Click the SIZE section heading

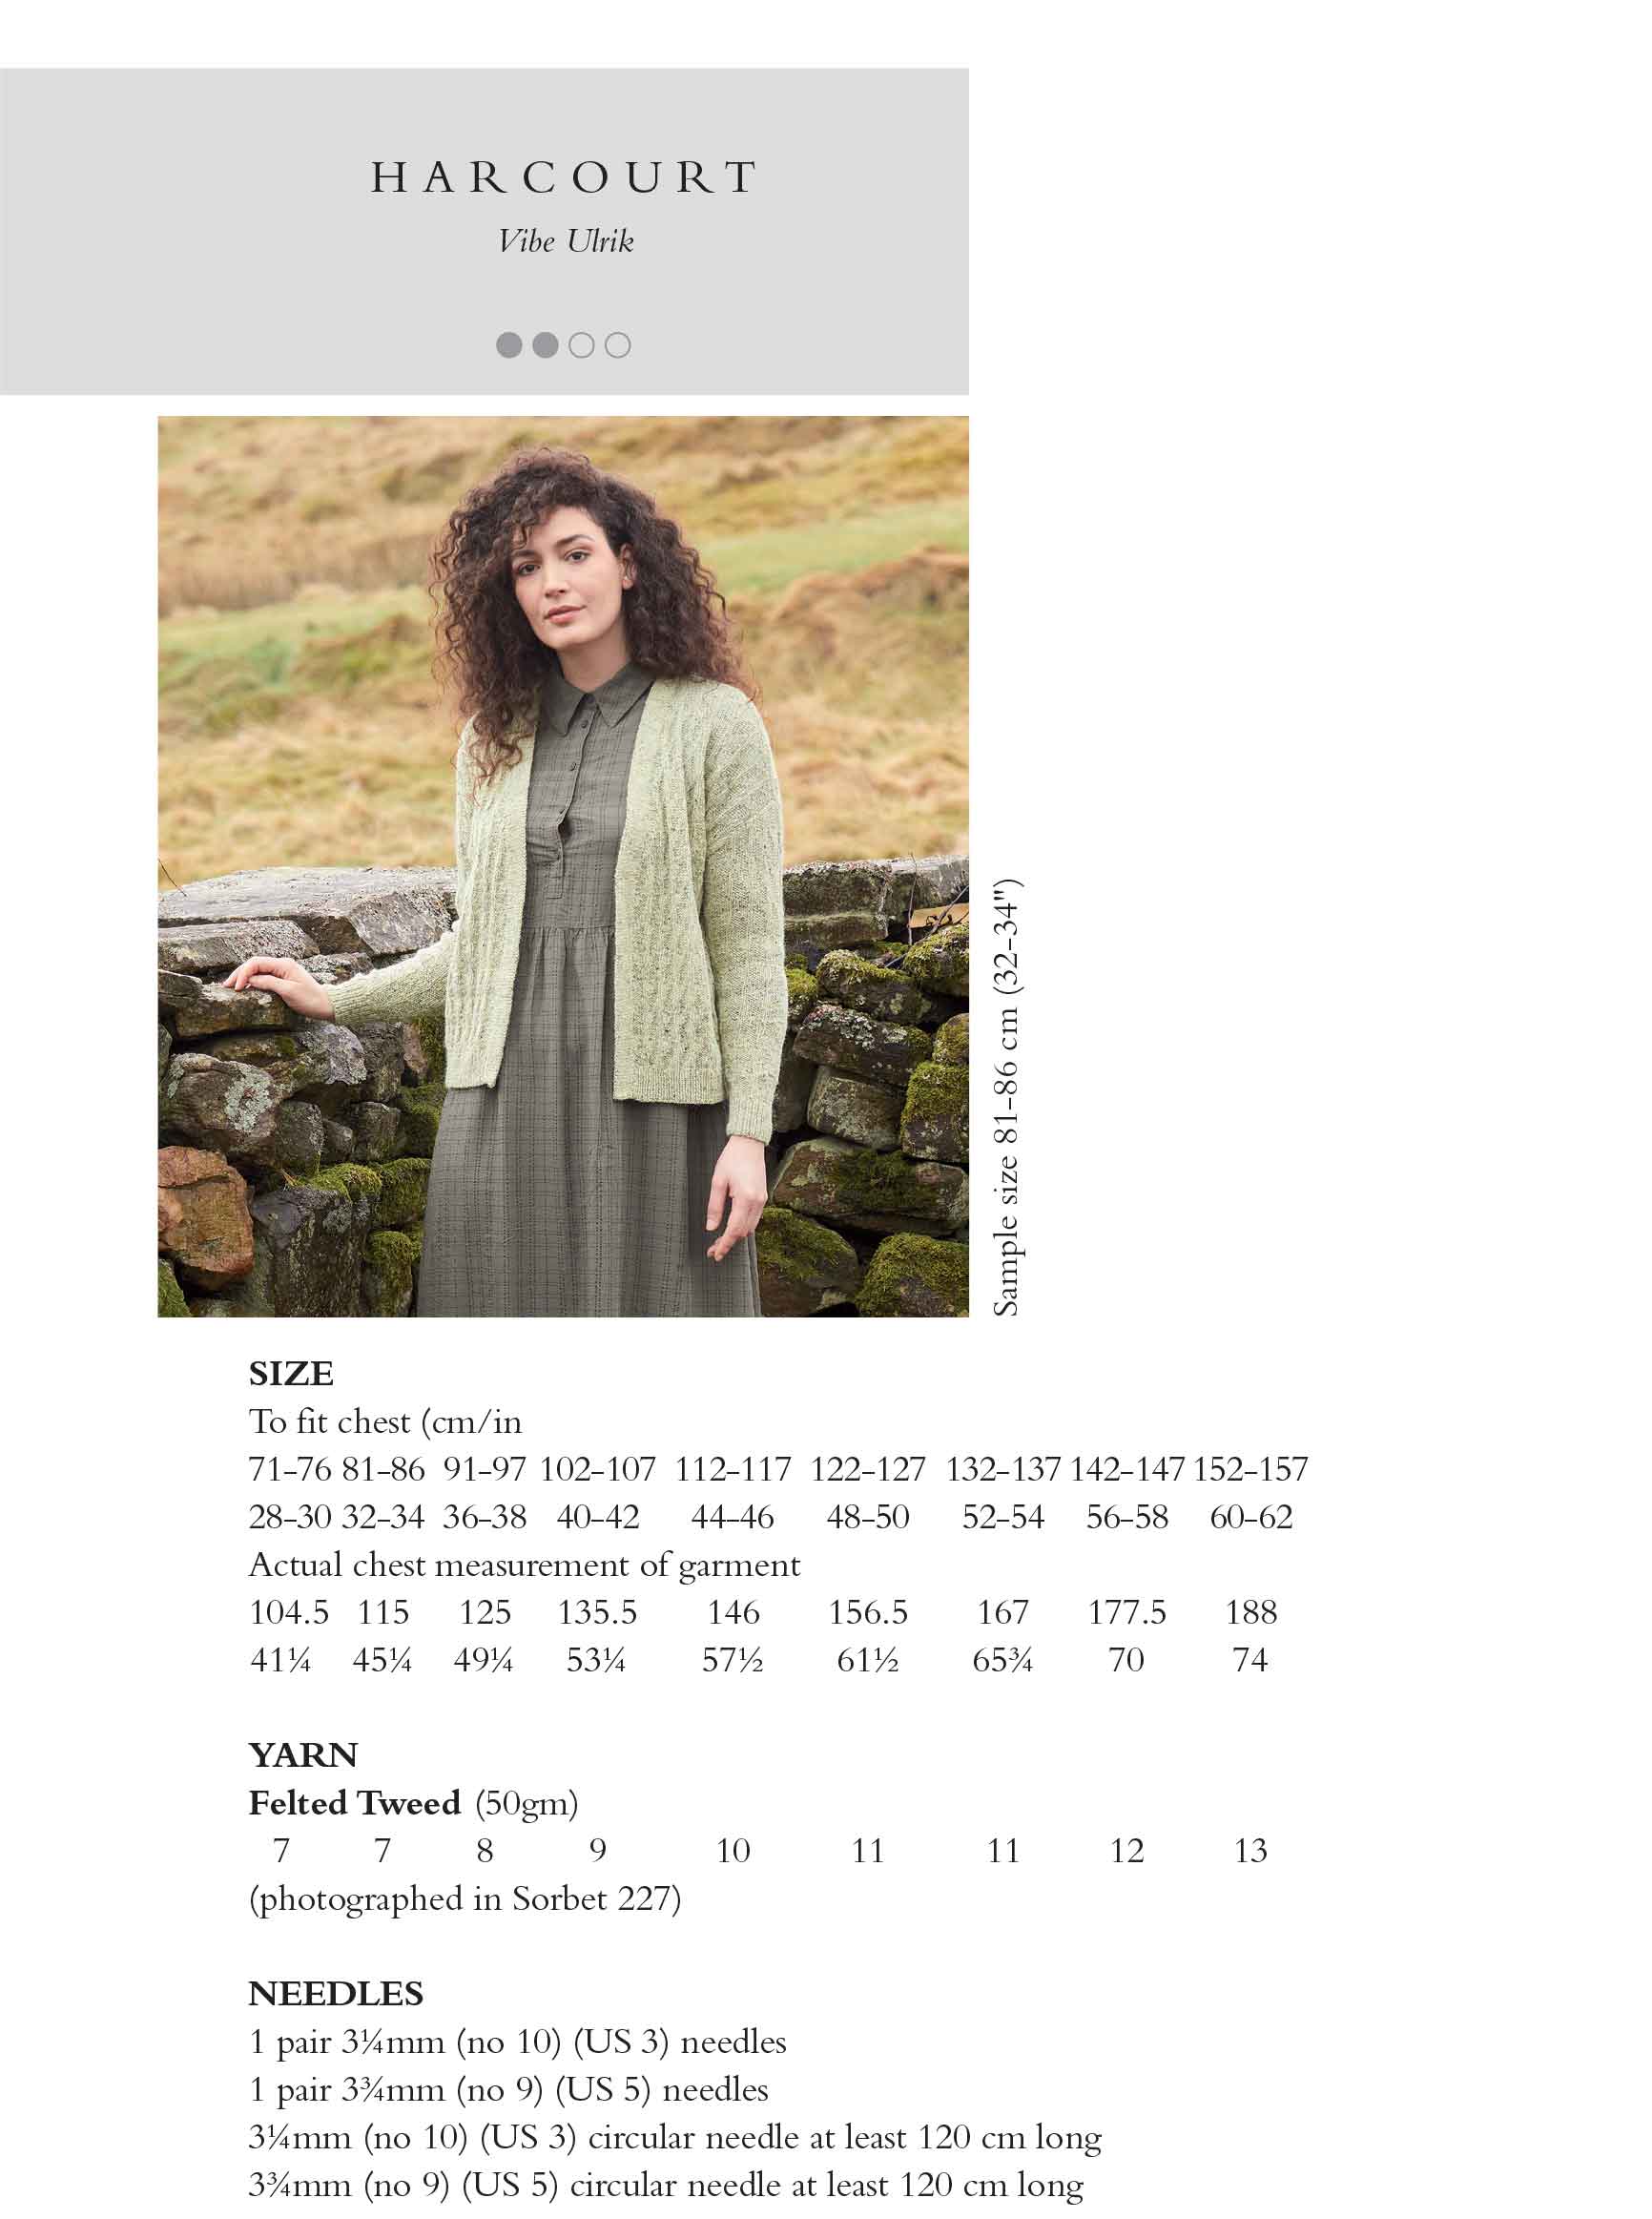pos(291,1373)
